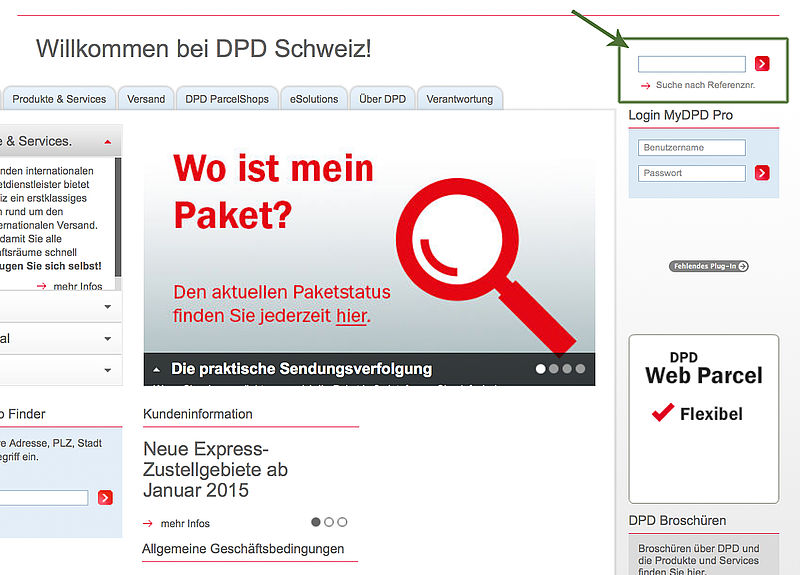Select the fourth banner carousel dot
The width and height of the screenshot is (800, 575).
coord(580,369)
